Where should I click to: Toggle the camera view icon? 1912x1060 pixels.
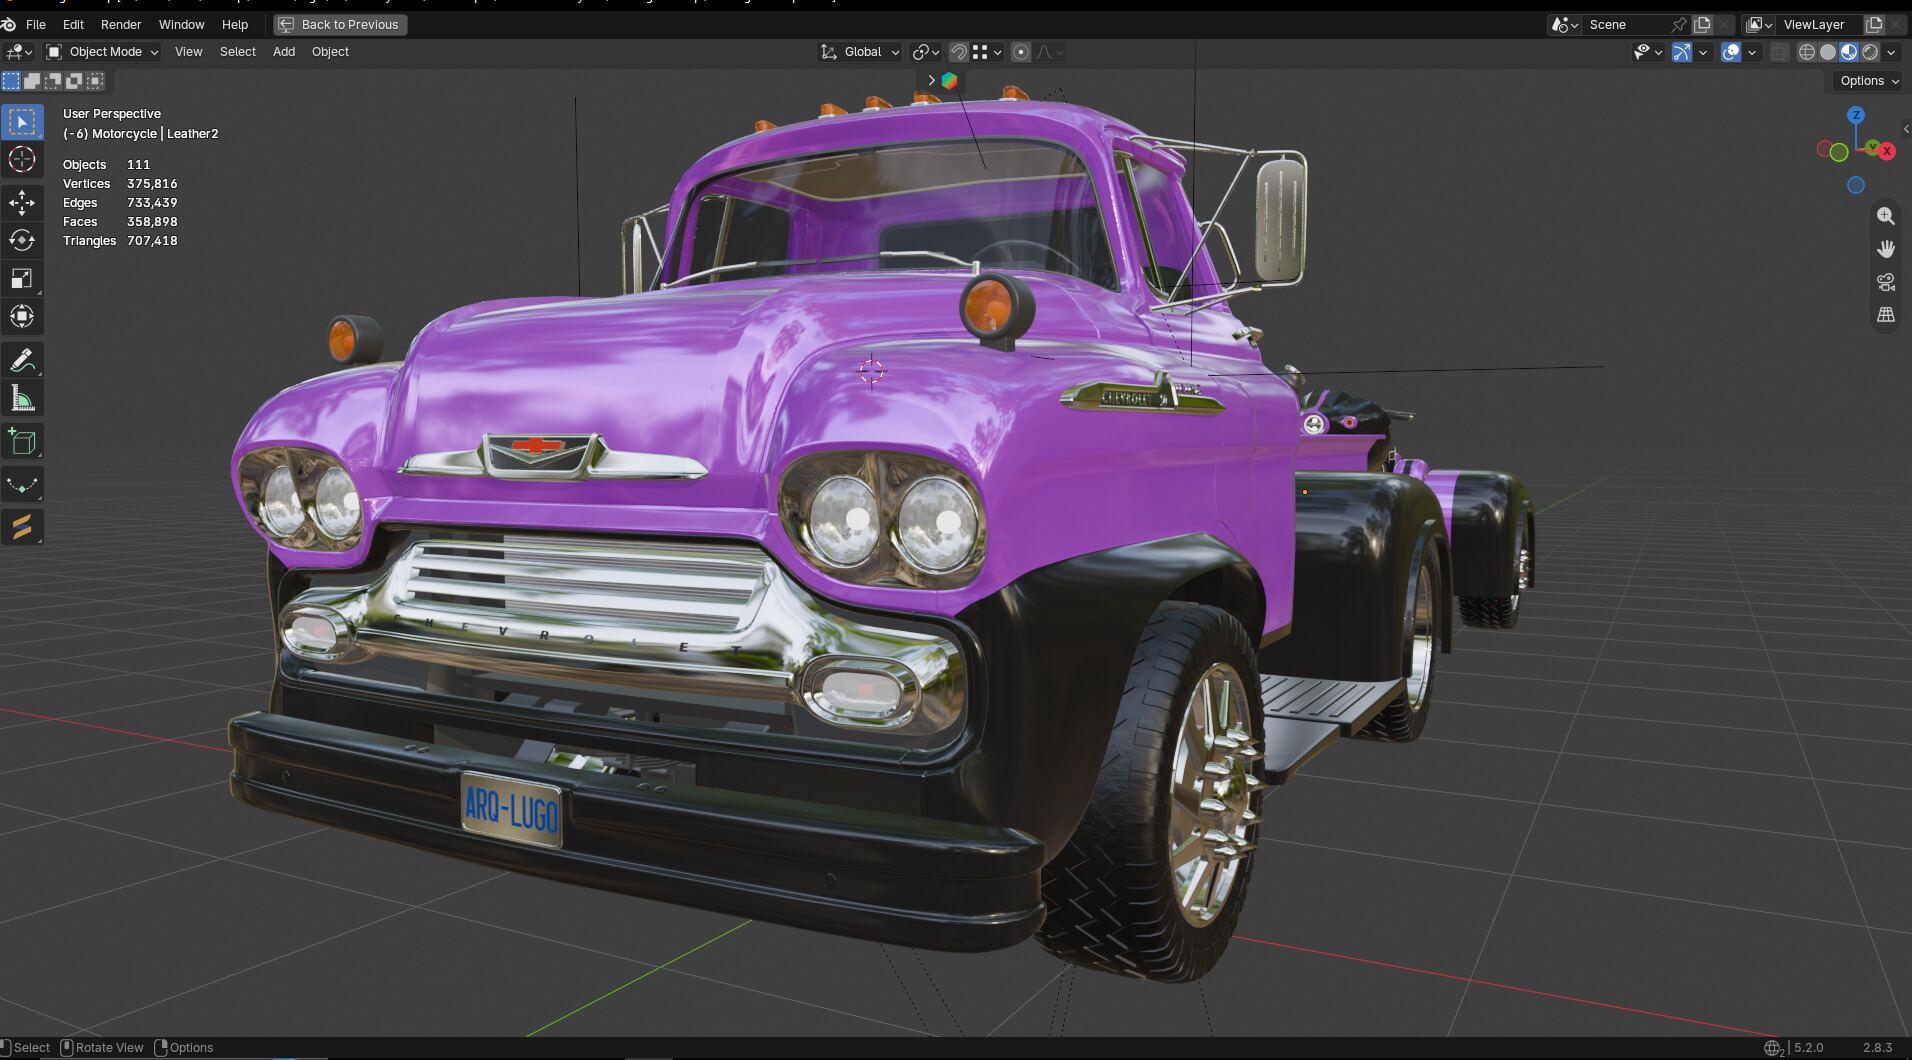tap(1886, 282)
